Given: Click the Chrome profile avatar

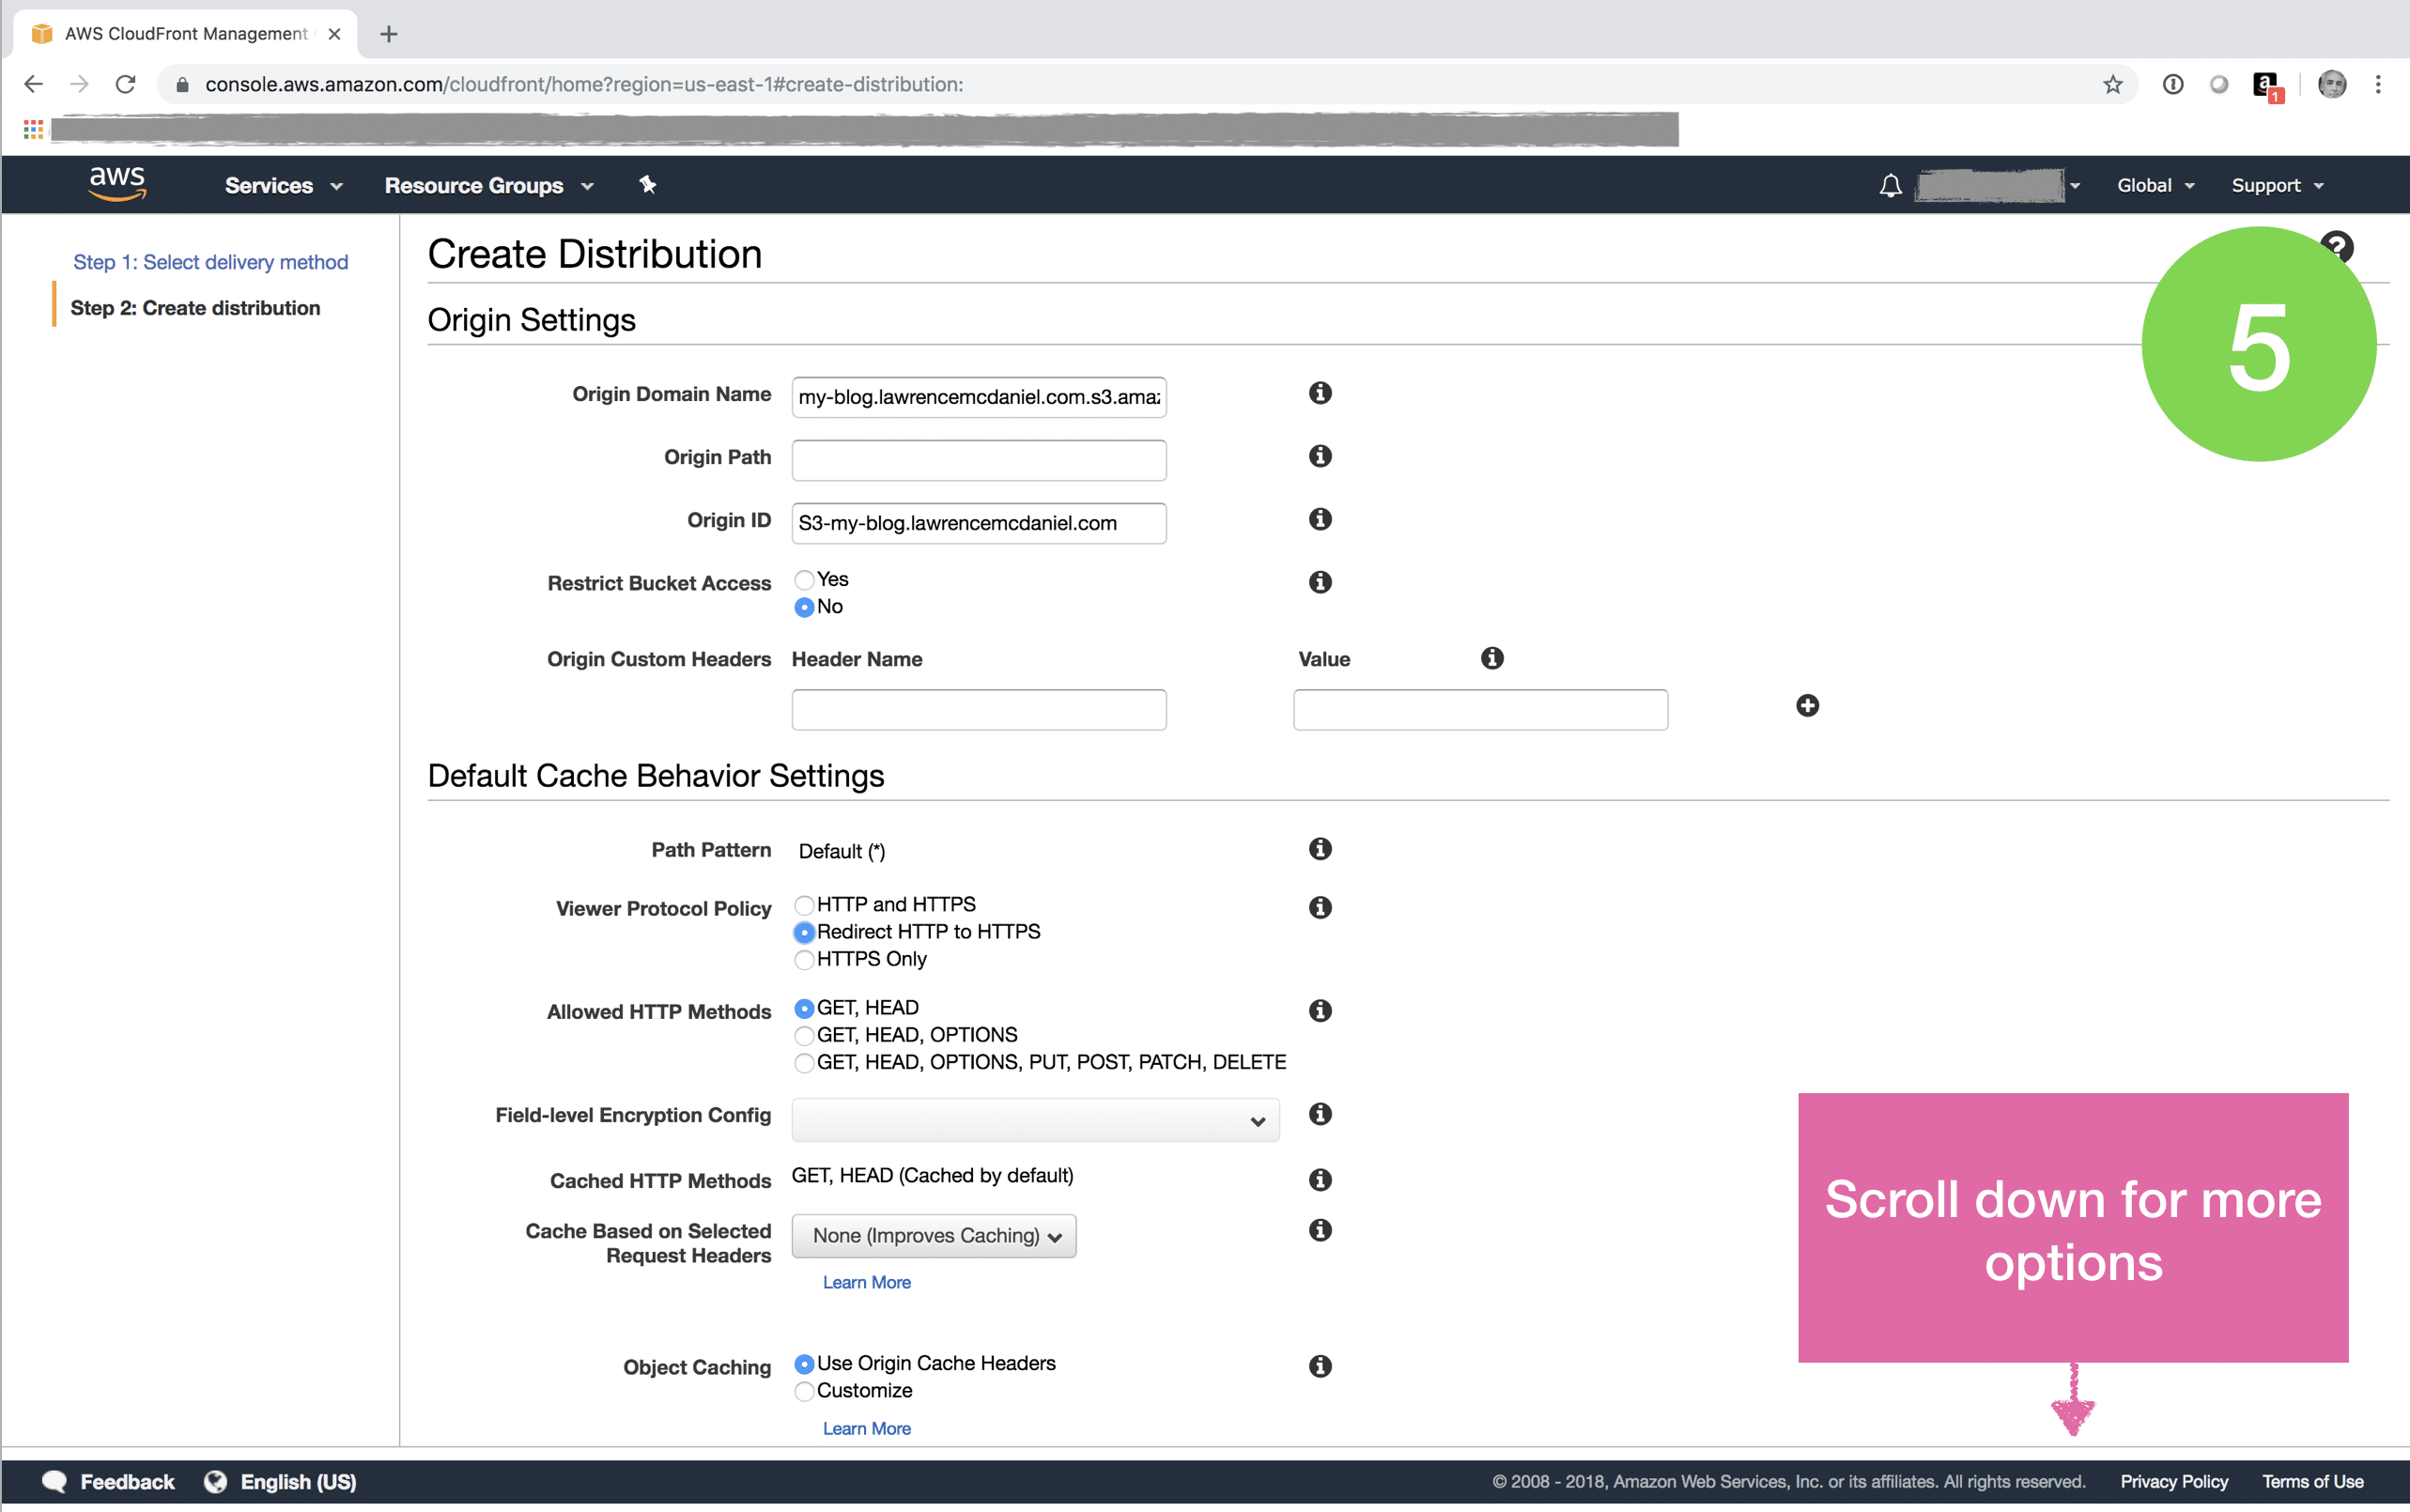Looking at the screenshot, I should [x=2332, y=85].
